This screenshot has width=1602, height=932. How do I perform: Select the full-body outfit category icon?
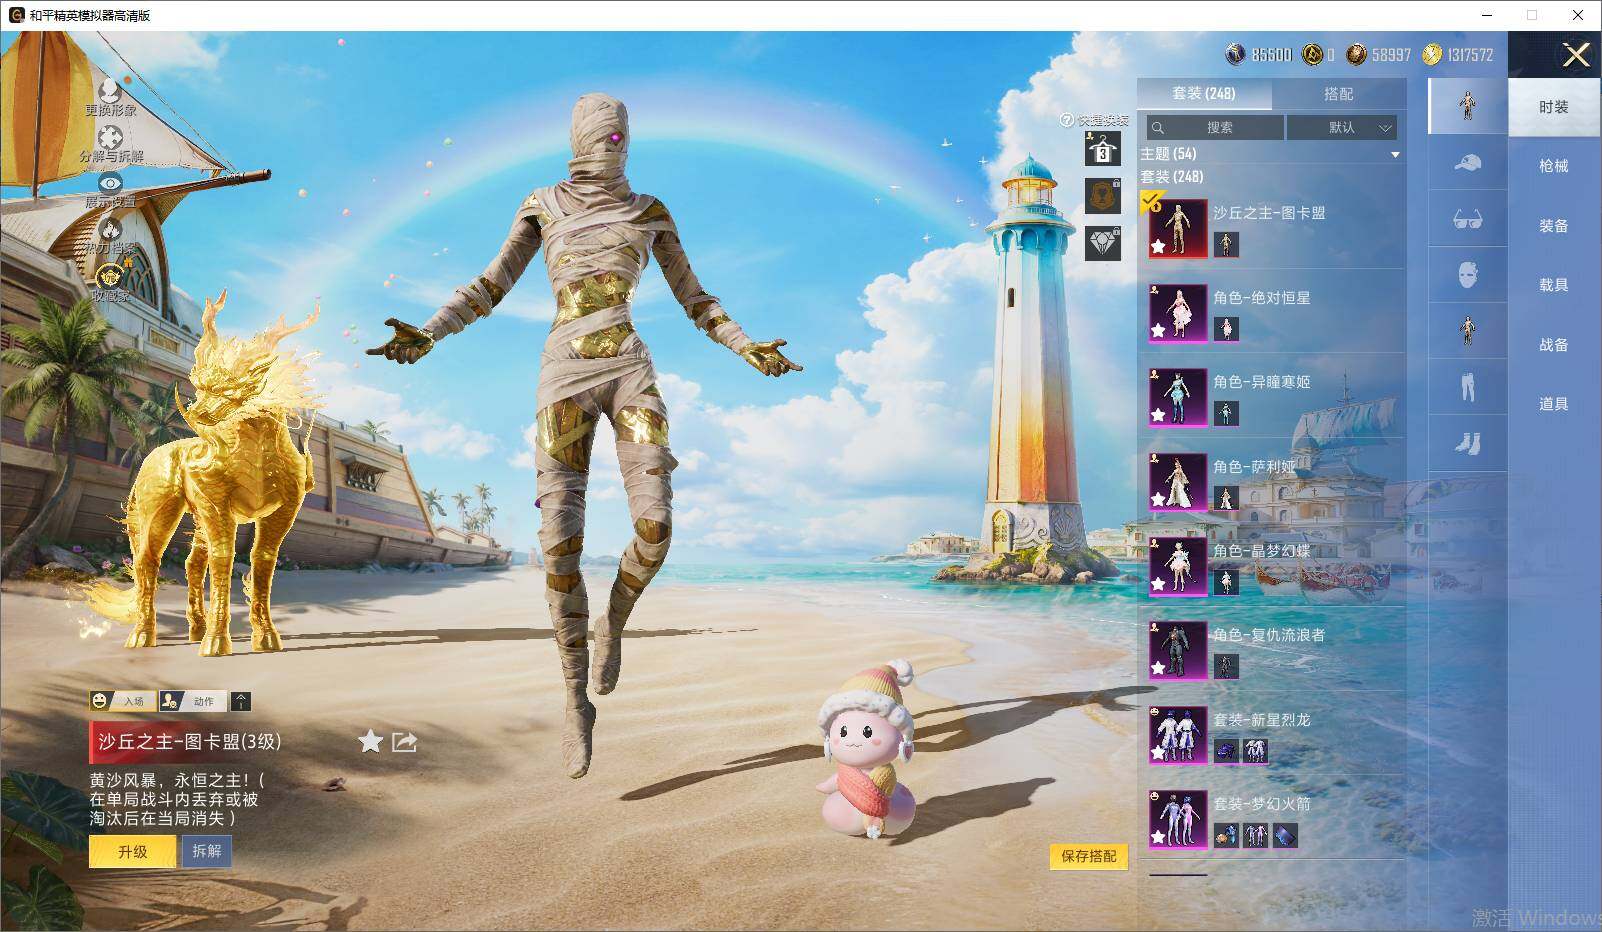(x=1467, y=106)
